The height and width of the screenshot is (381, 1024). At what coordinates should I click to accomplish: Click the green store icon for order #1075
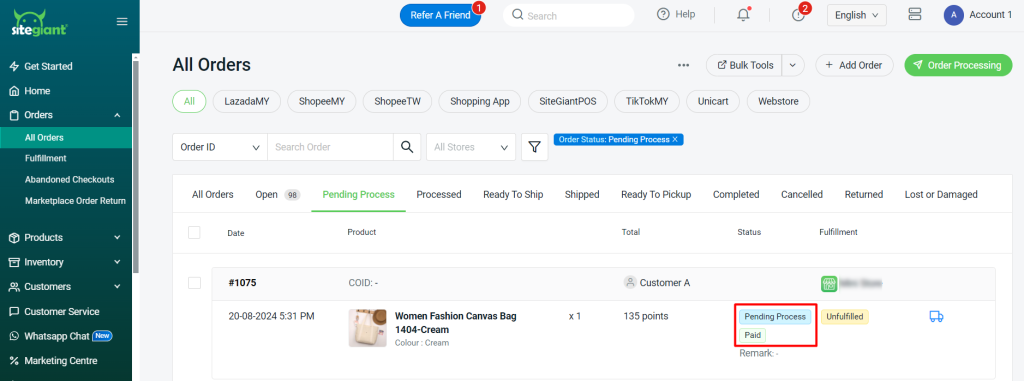point(829,284)
